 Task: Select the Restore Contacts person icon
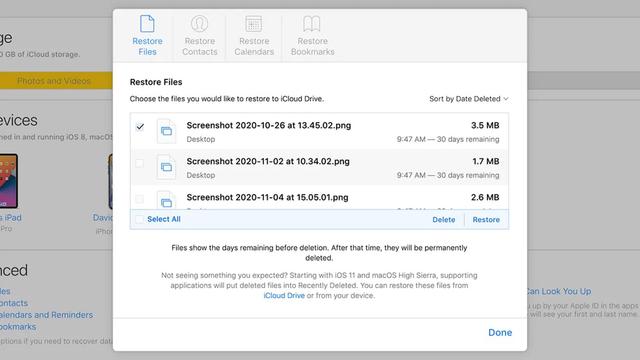(200, 24)
